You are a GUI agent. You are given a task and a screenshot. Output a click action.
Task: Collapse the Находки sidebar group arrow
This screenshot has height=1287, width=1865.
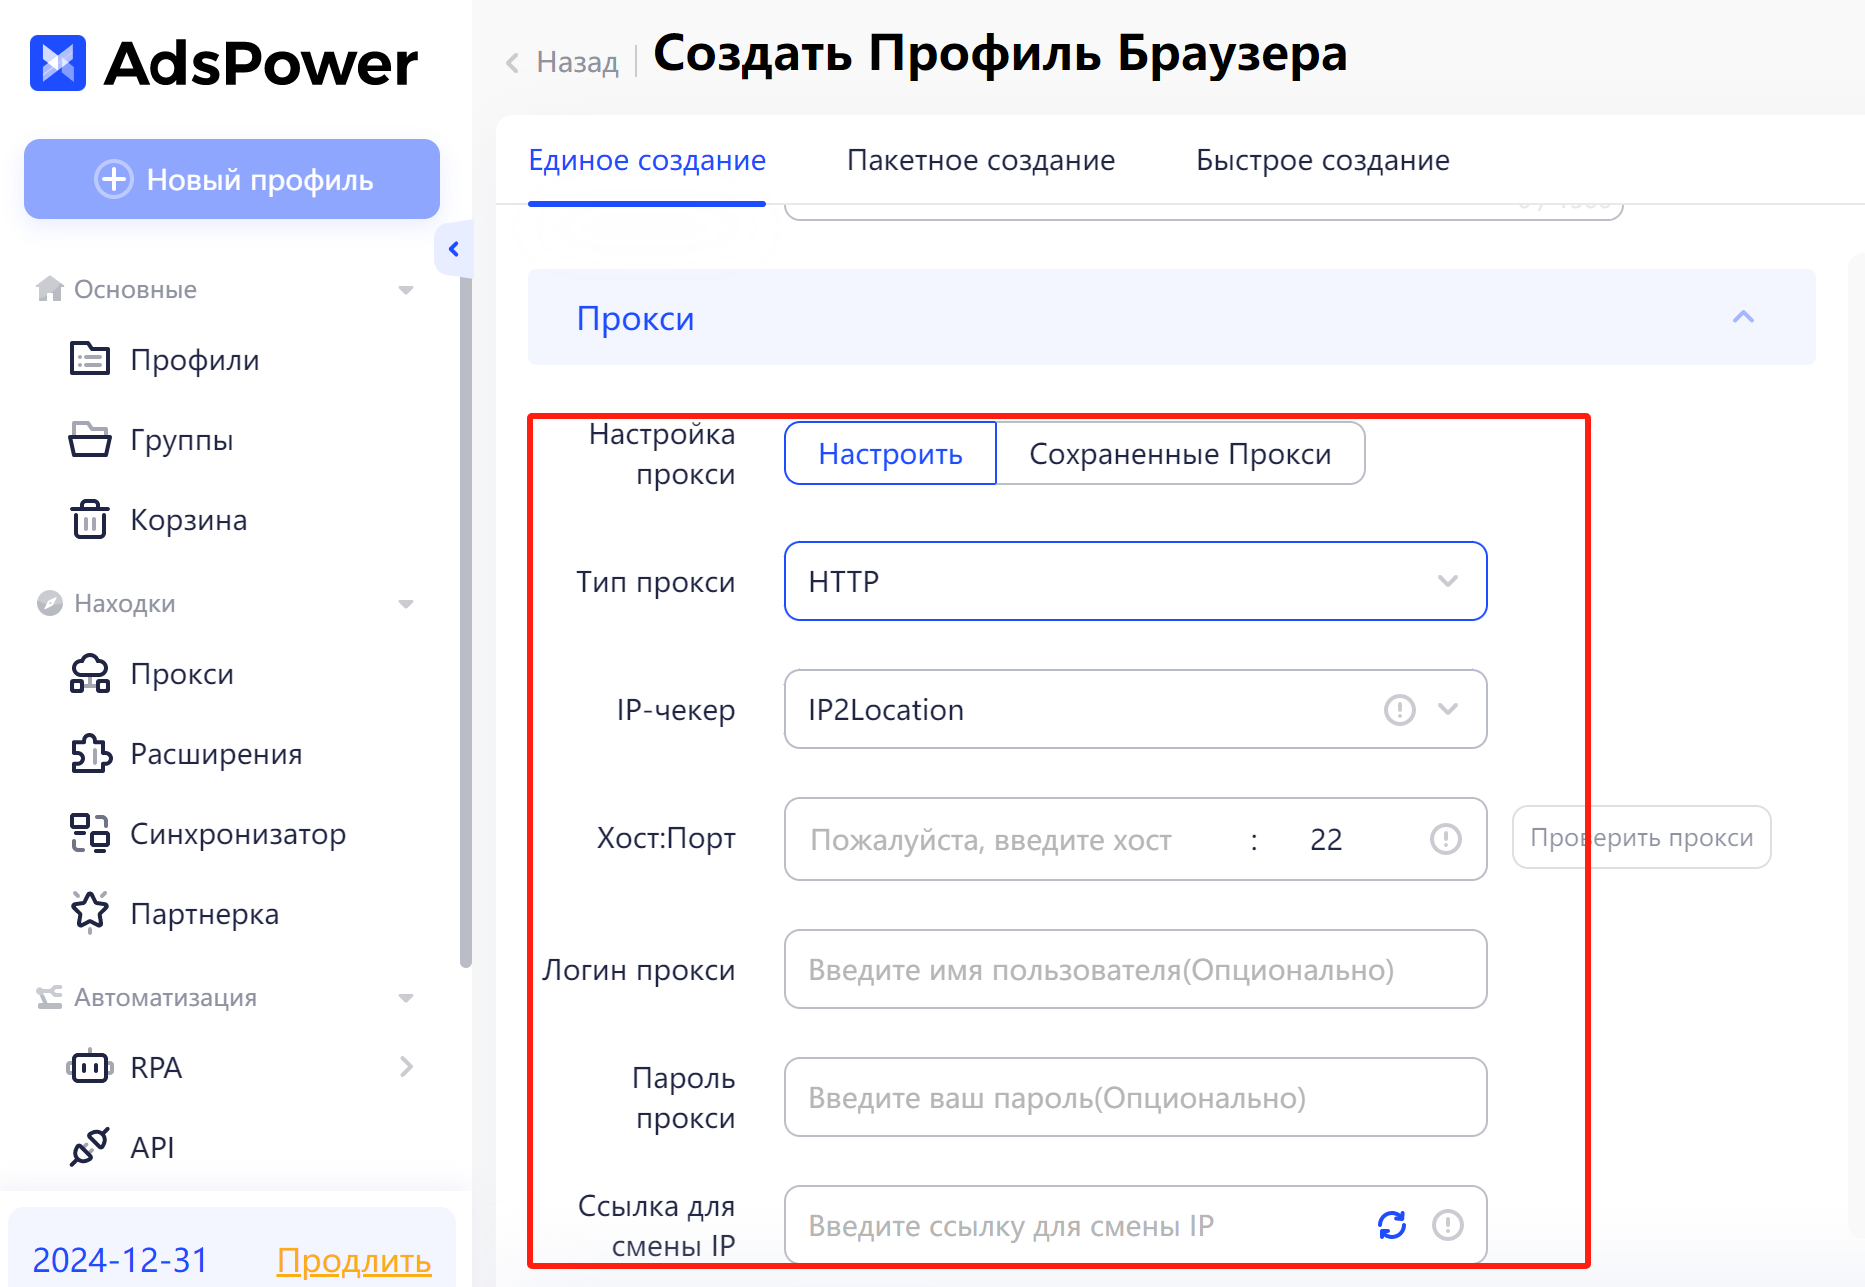point(406,604)
